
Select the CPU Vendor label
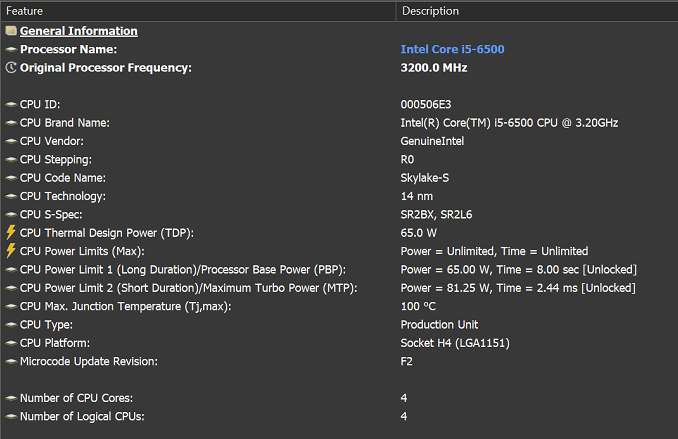(x=51, y=141)
